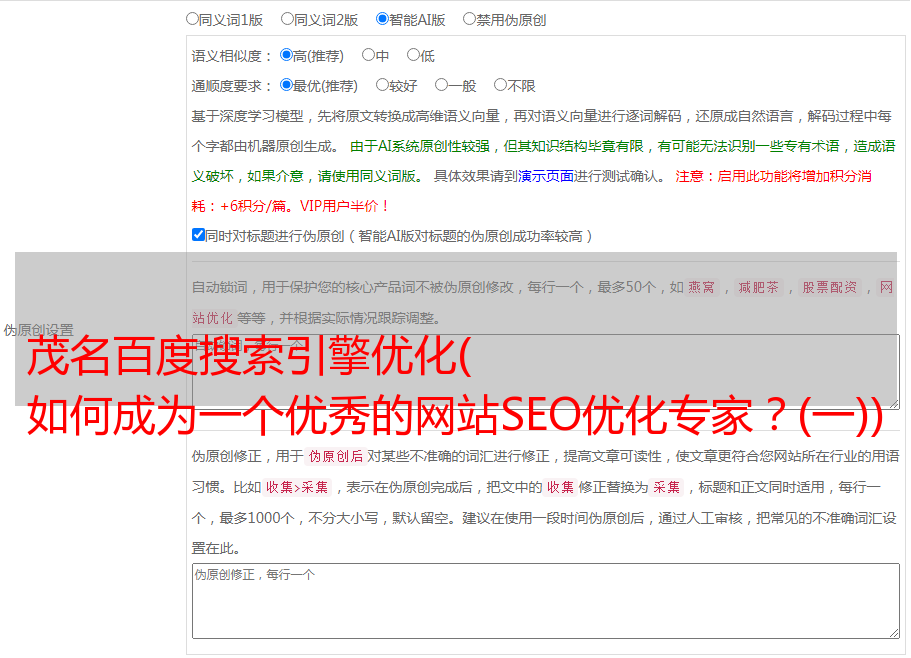The width and height of the screenshot is (911, 658).
Task: Open the 演示页面 link
Action: [546, 176]
